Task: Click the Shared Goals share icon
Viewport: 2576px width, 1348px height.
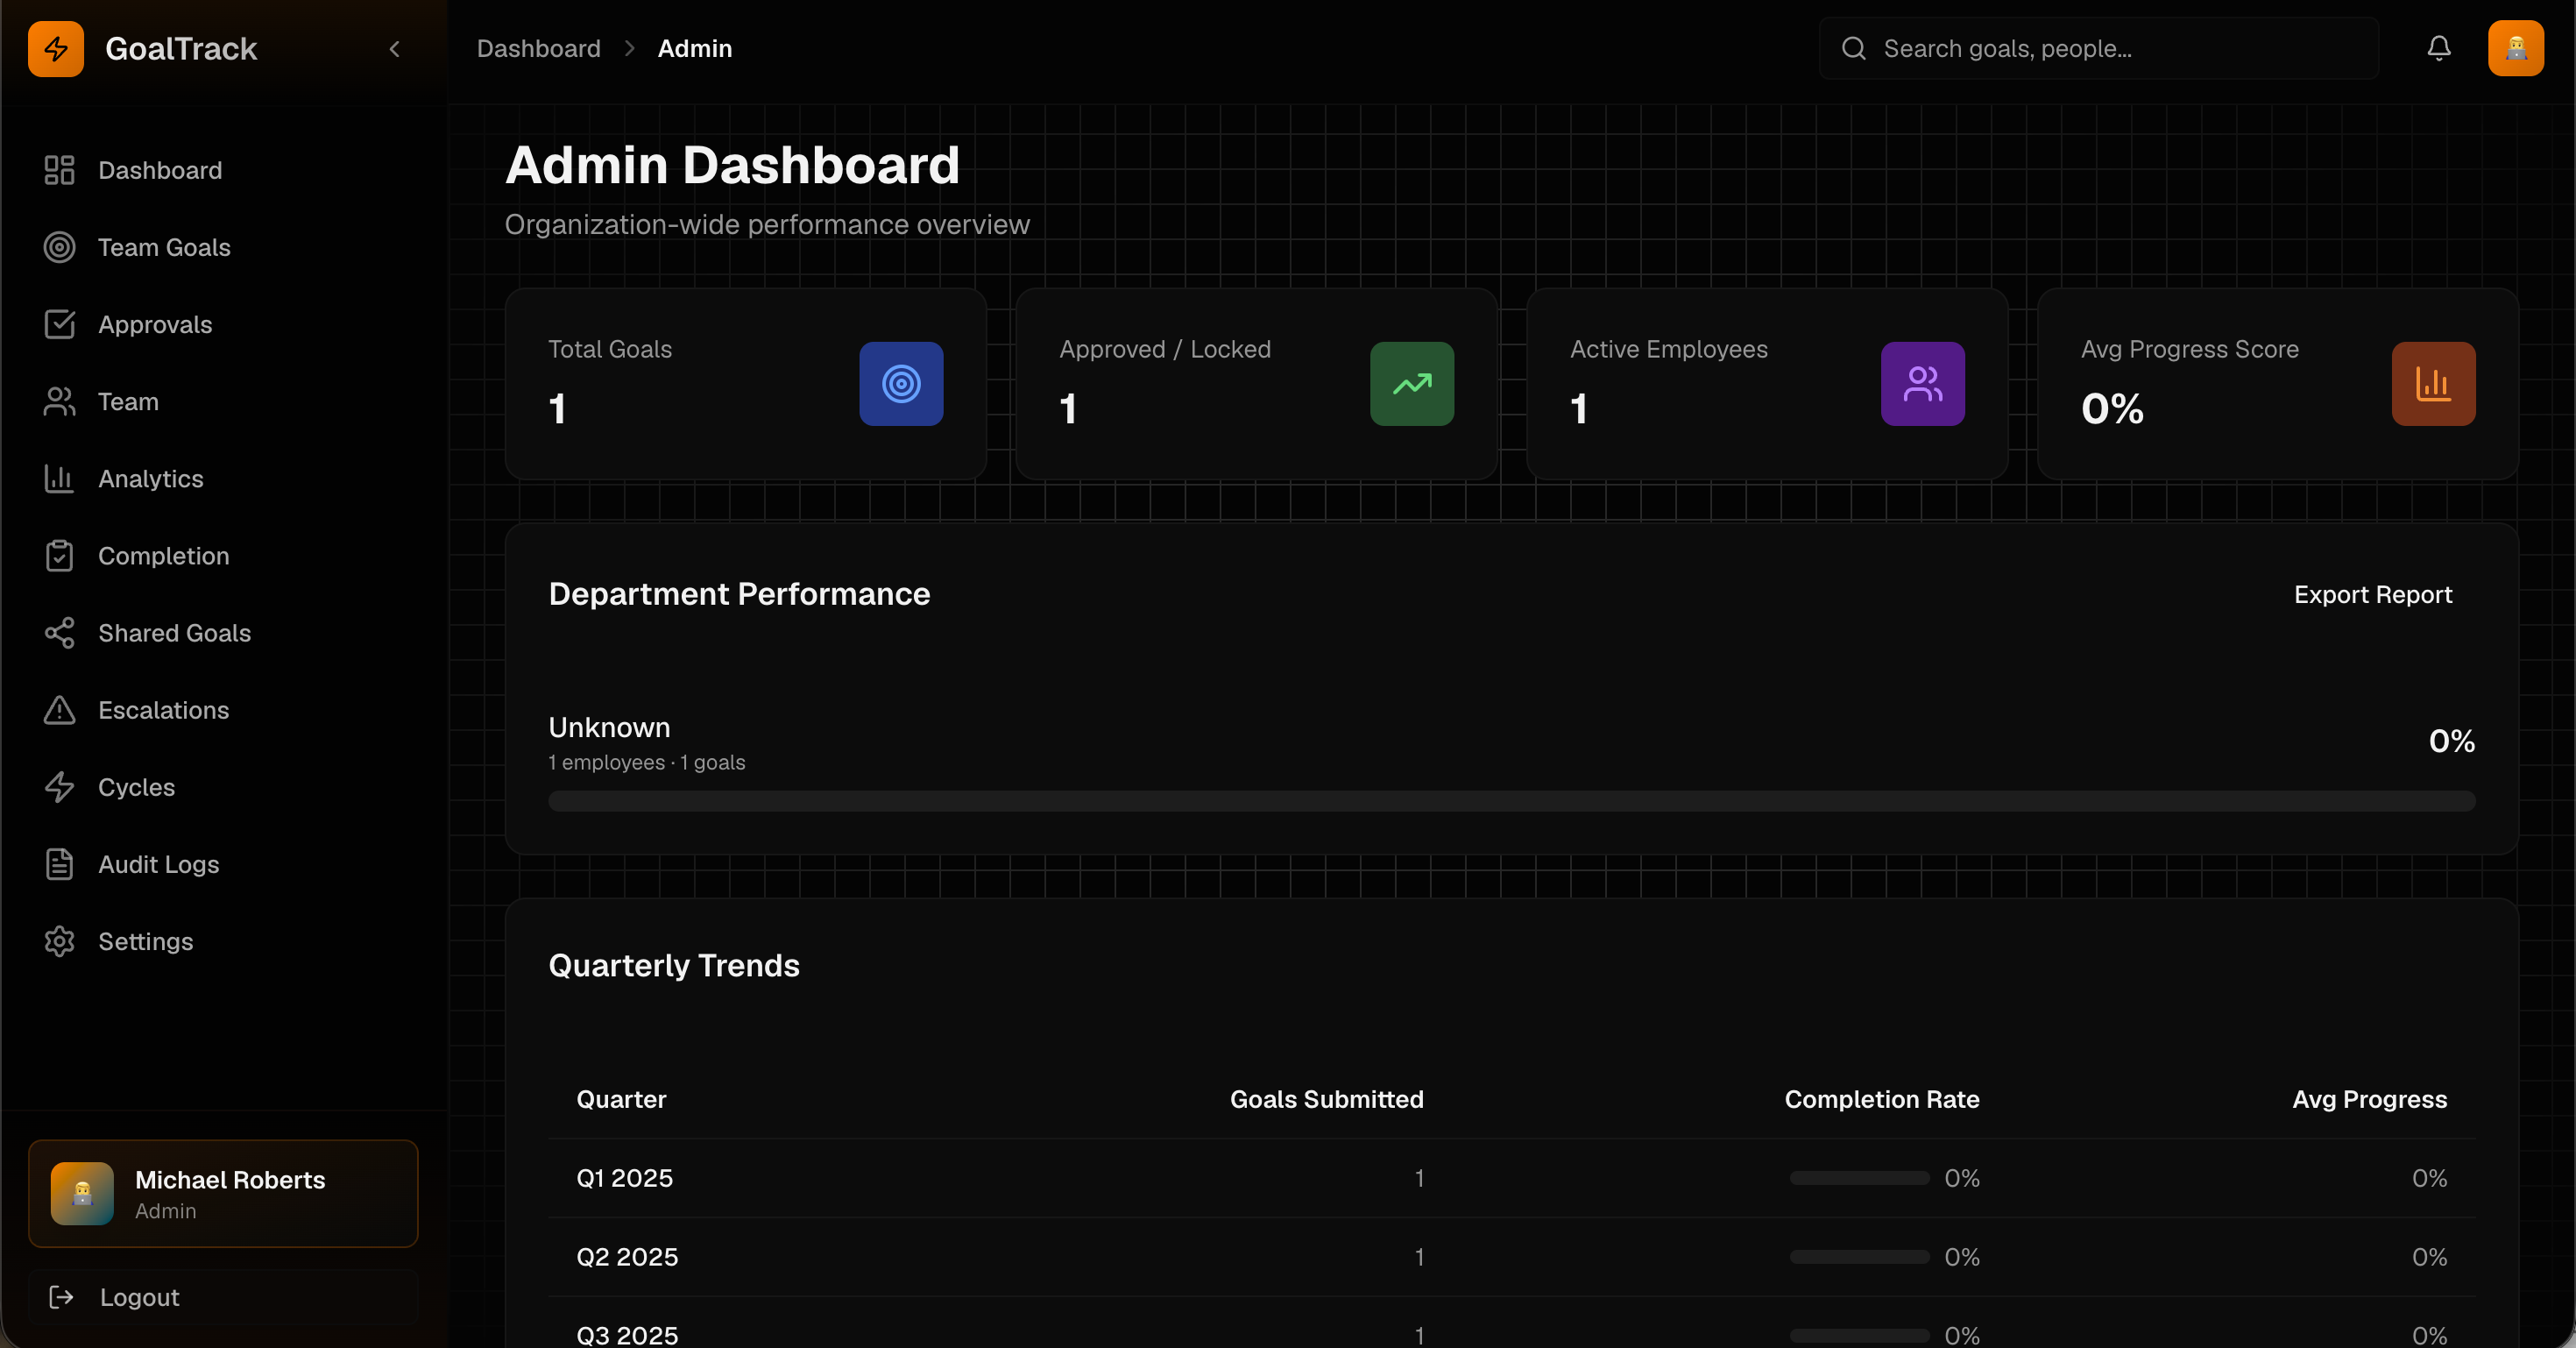Action: (x=59, y=632)
